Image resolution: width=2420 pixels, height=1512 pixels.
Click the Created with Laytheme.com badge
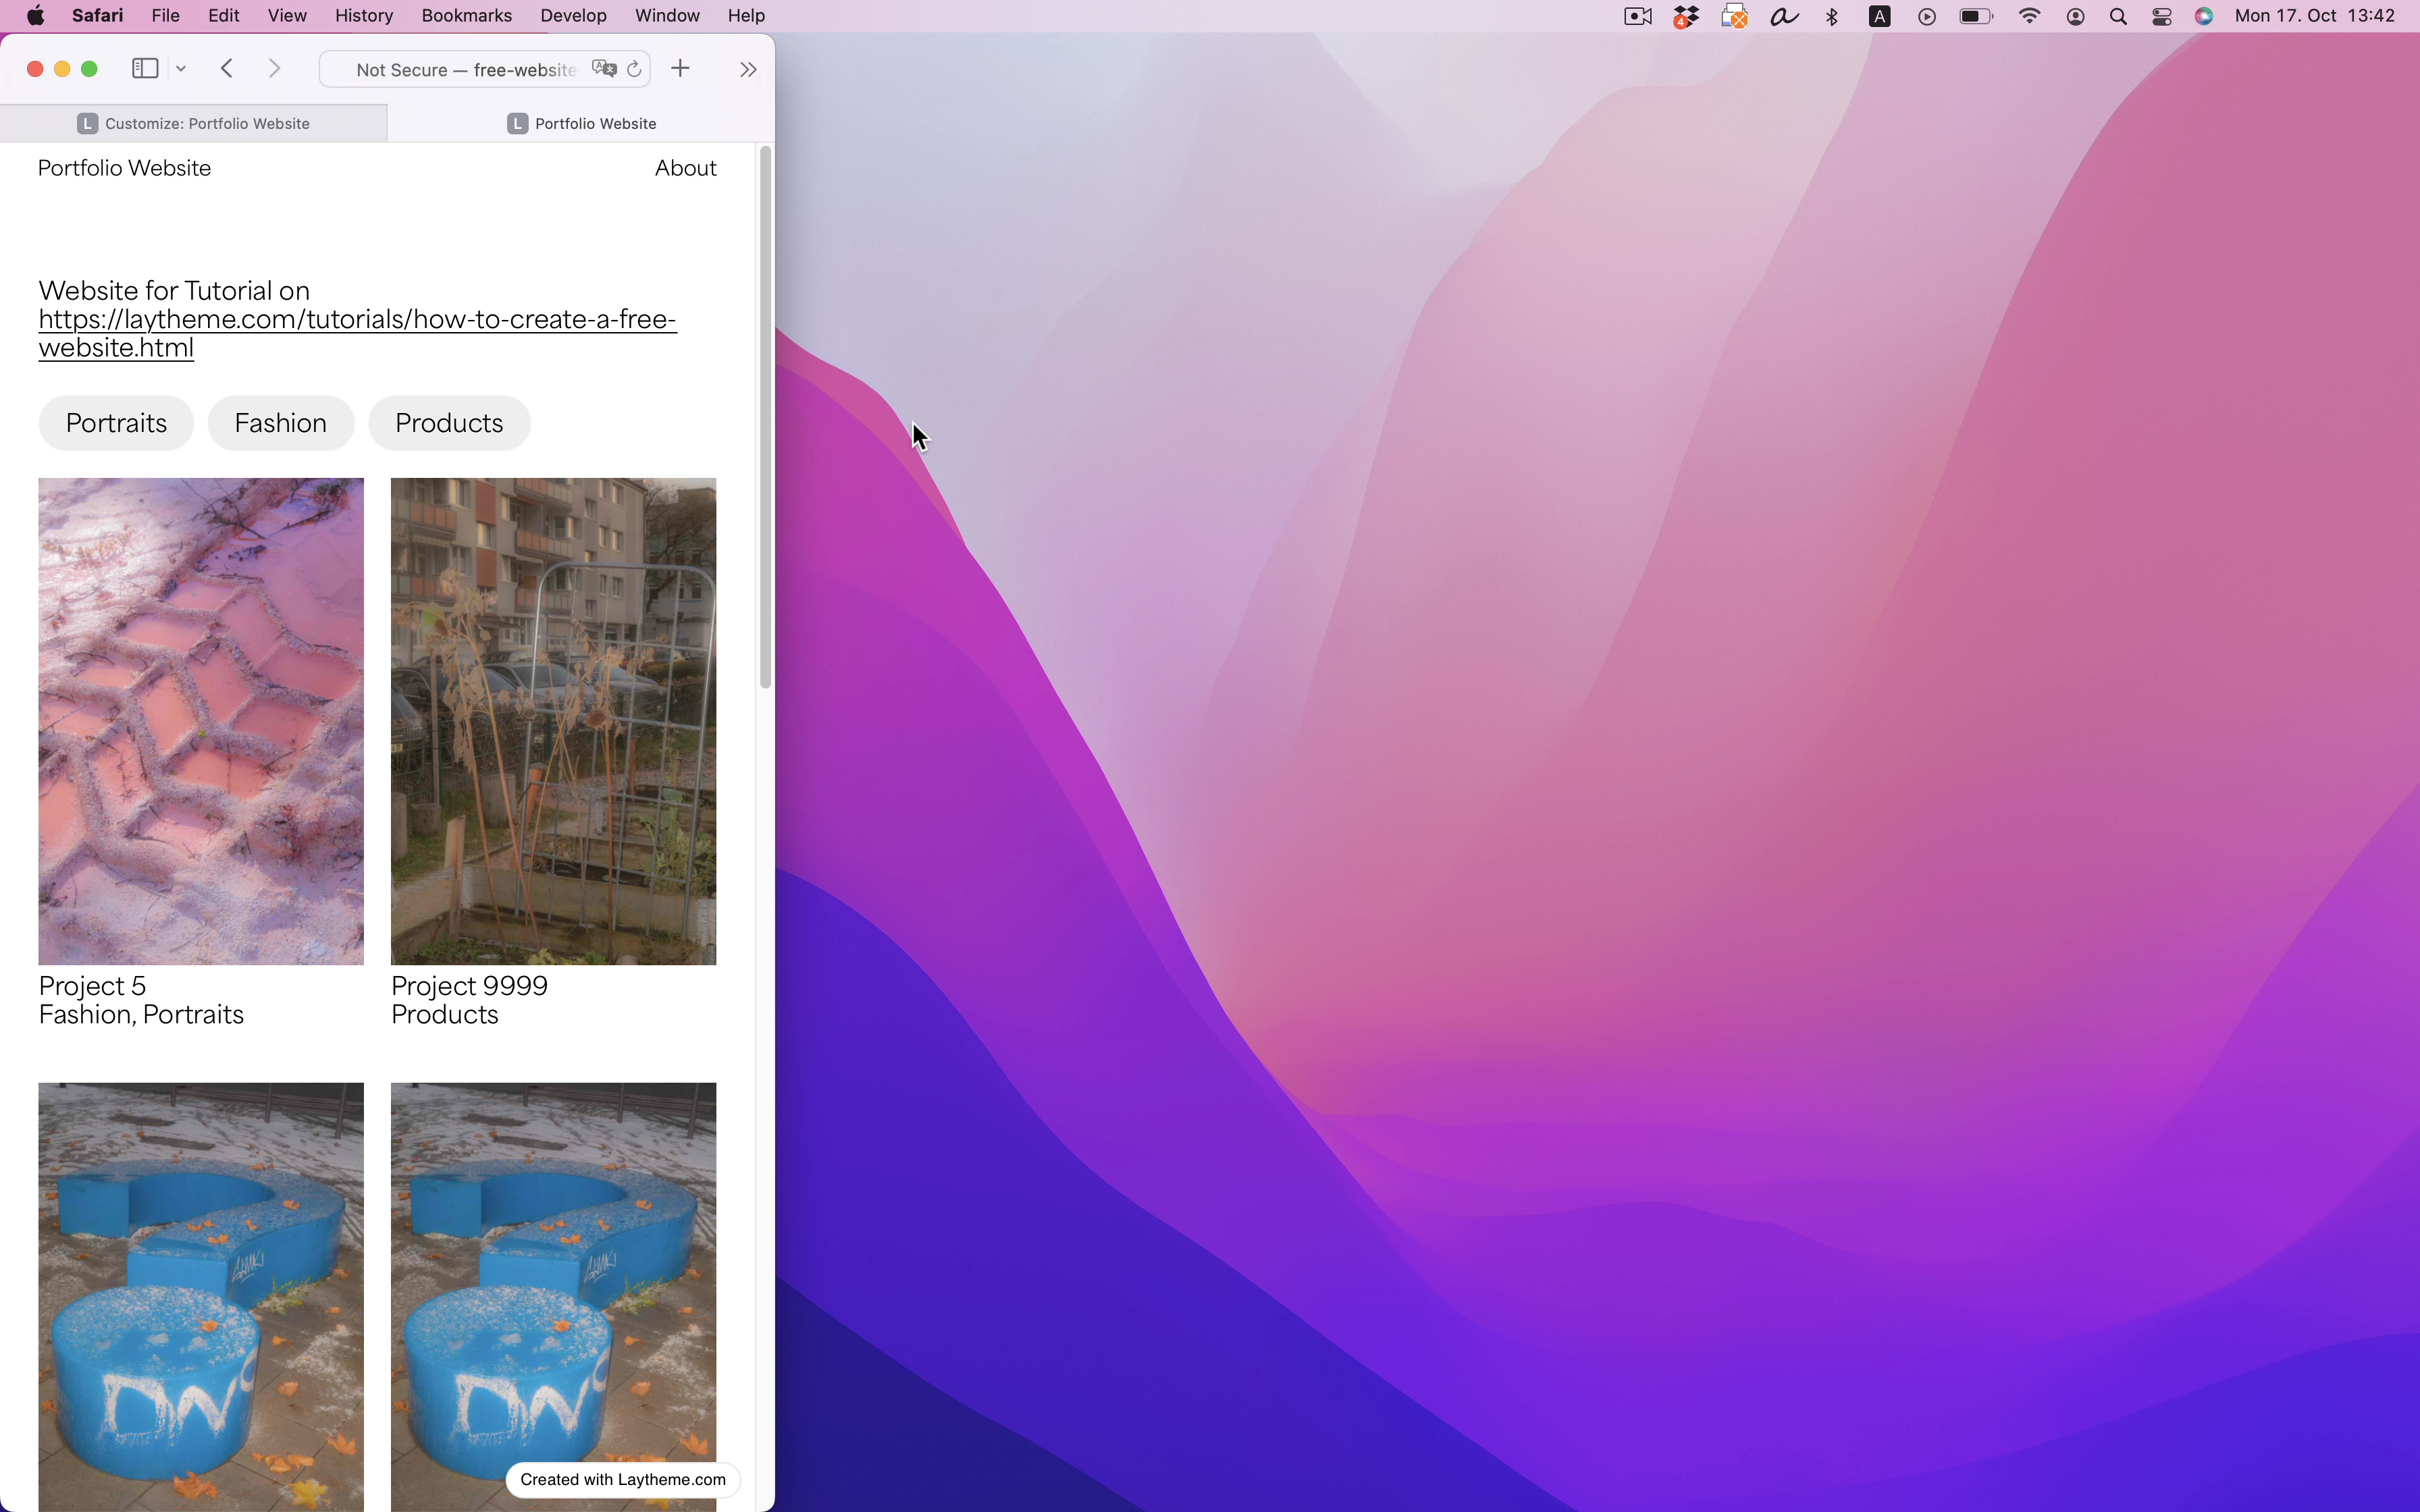pos(623,1480)
